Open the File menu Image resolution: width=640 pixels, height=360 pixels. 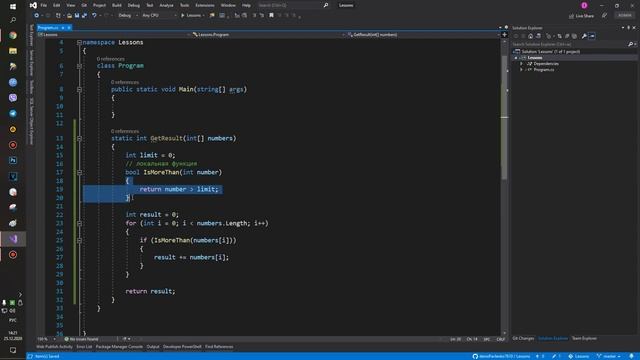click(44, 5)
